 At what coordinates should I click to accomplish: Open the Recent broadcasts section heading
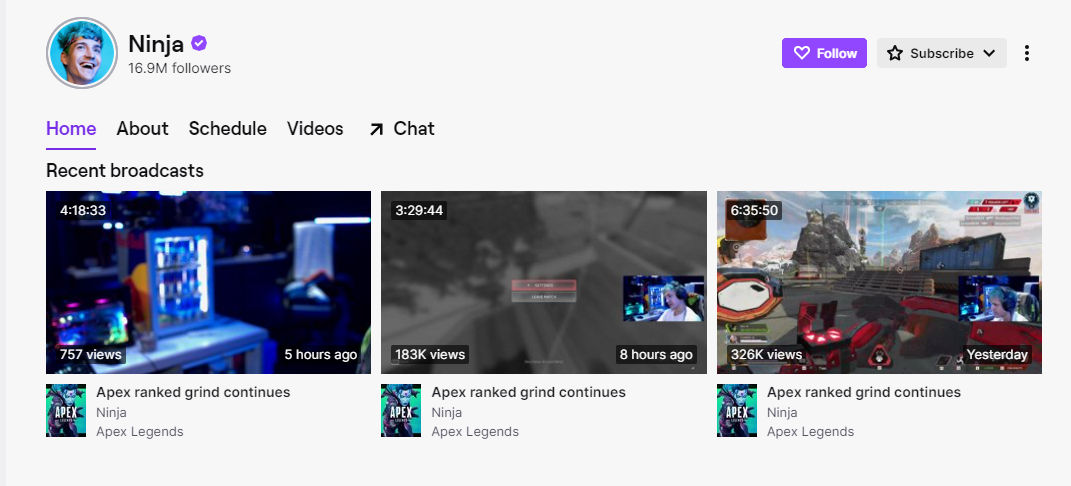[125, 170]
